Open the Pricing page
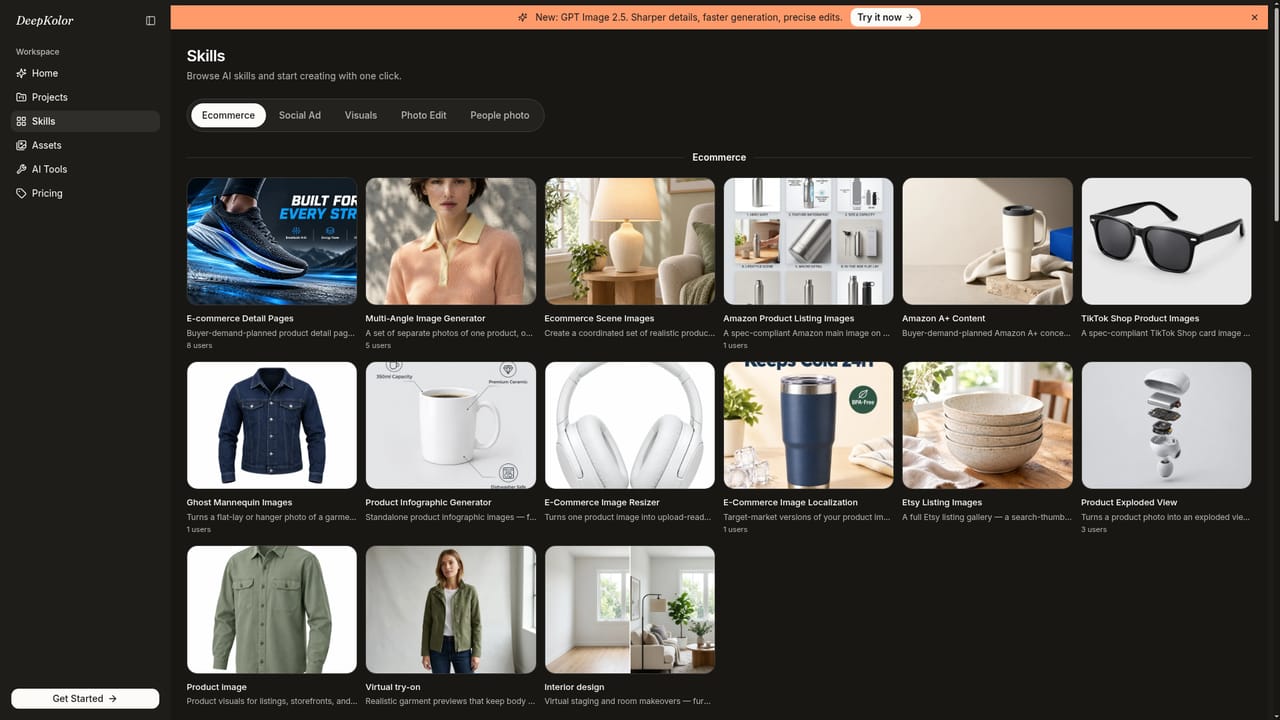 [x=85, y=193]
